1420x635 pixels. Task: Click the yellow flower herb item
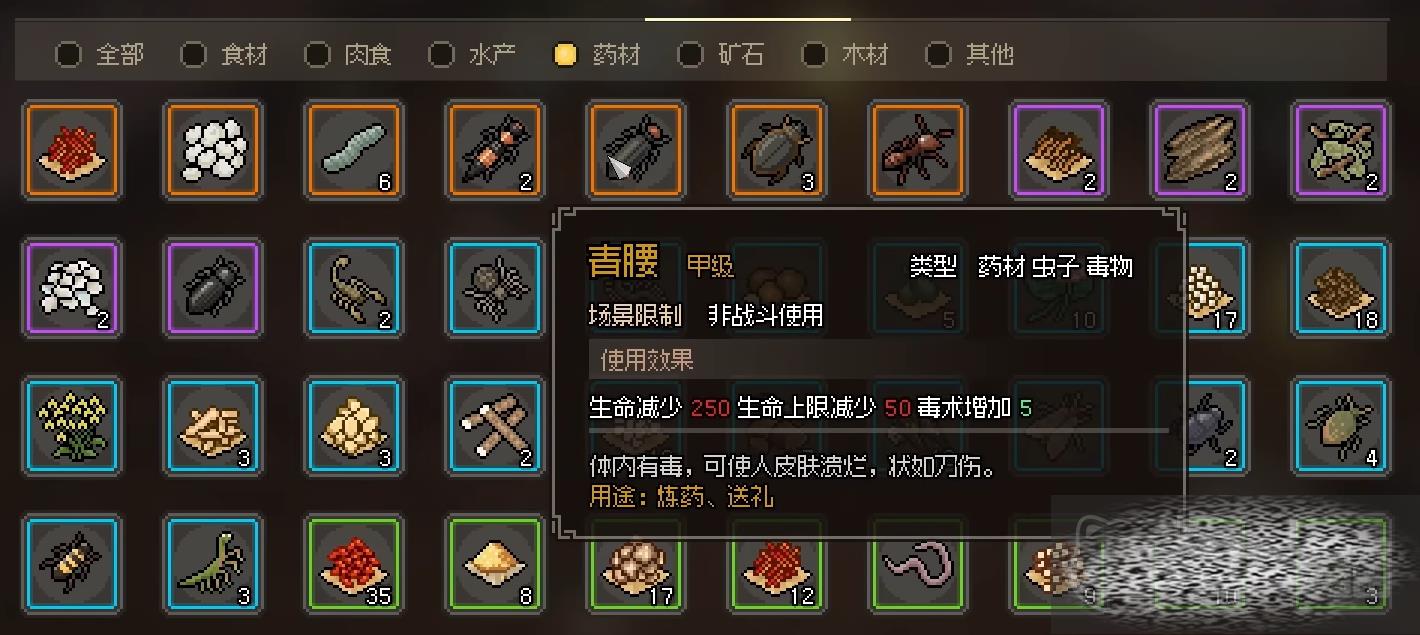pyautogui.click(x=71, y=426)
